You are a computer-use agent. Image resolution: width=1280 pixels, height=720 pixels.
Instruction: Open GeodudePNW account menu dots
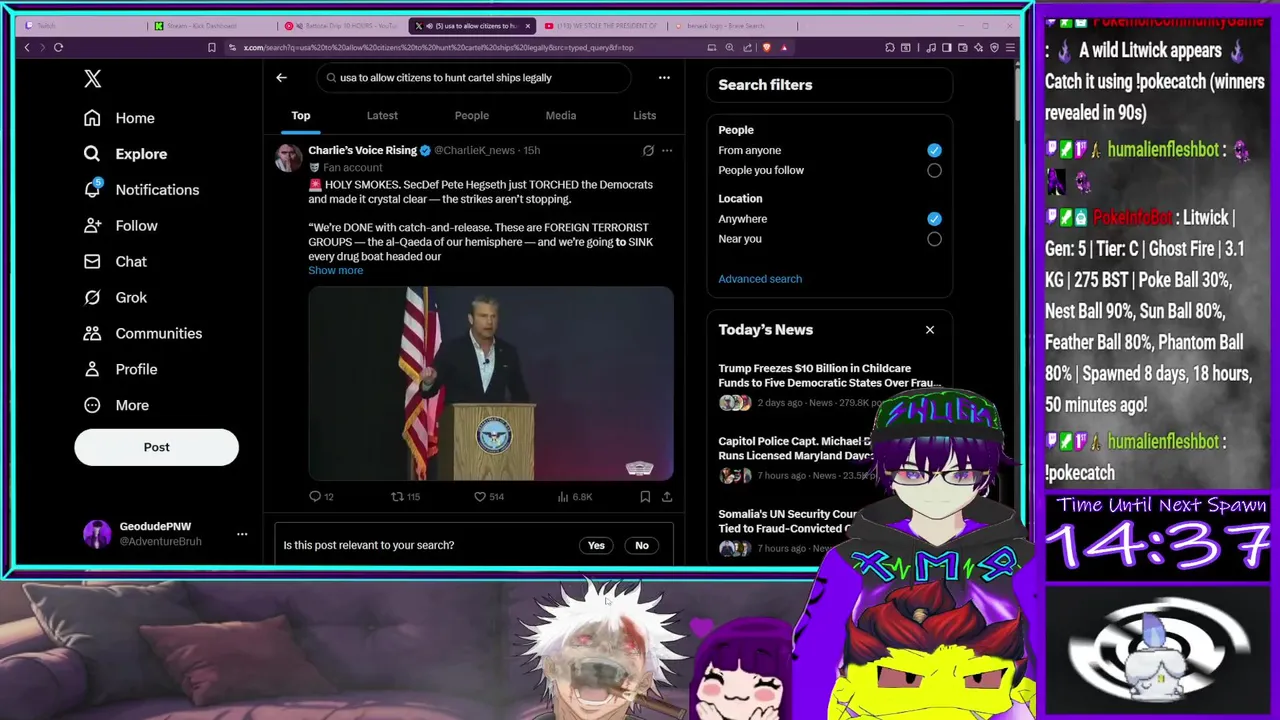(242, 534)
